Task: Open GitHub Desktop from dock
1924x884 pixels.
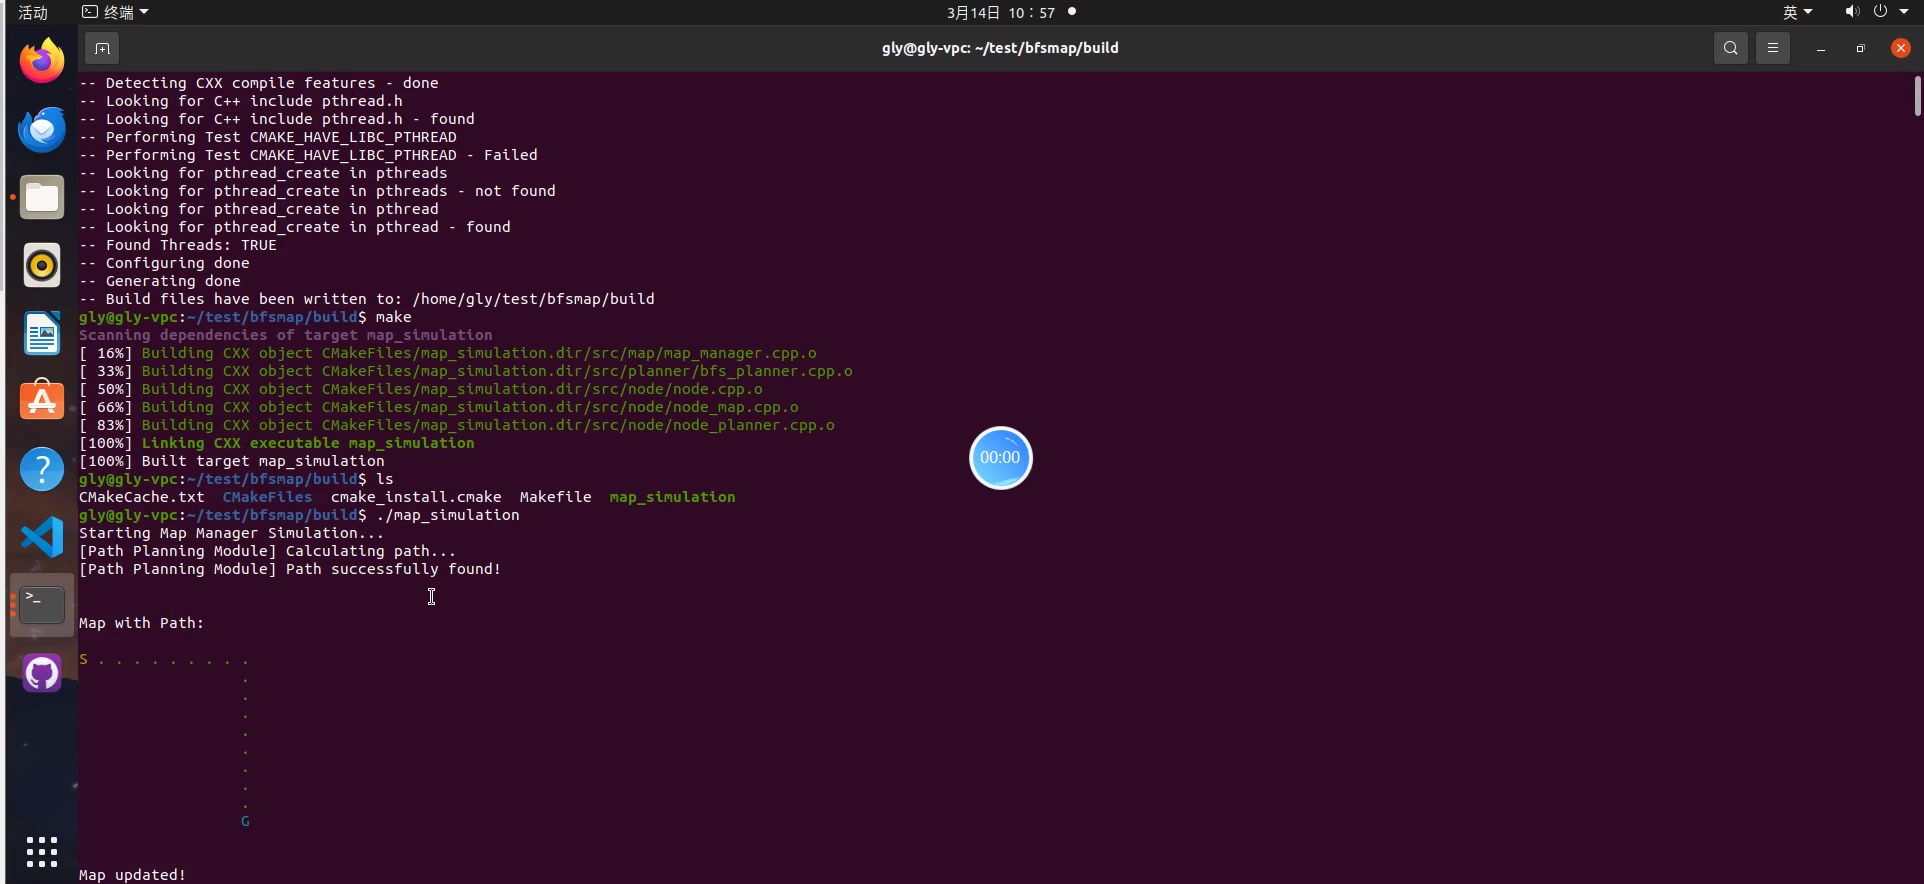Action: (x=42, y=673)
